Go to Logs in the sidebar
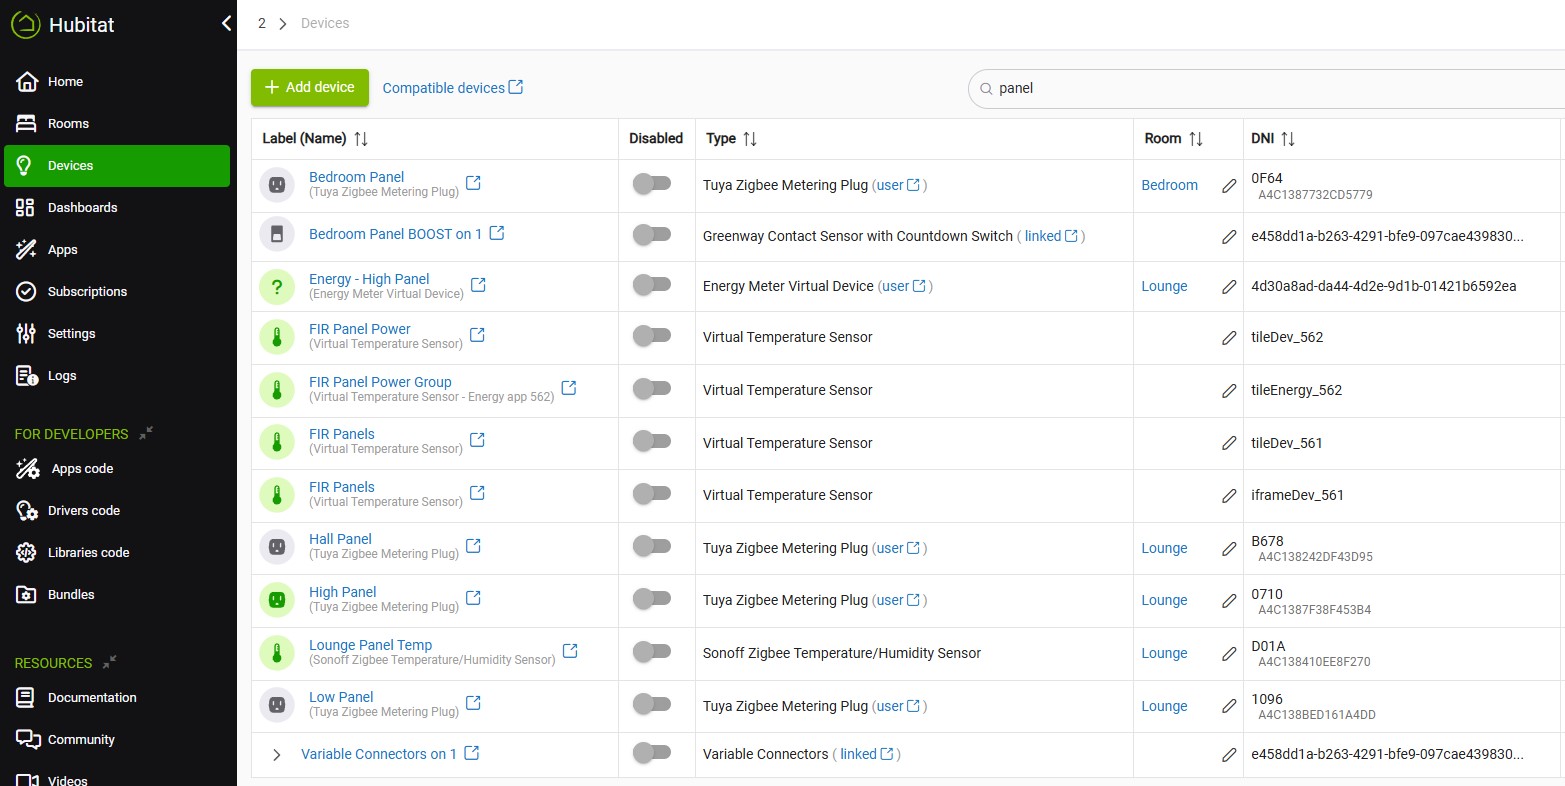This screenshot has width=1565, height=786. [61, 376]
